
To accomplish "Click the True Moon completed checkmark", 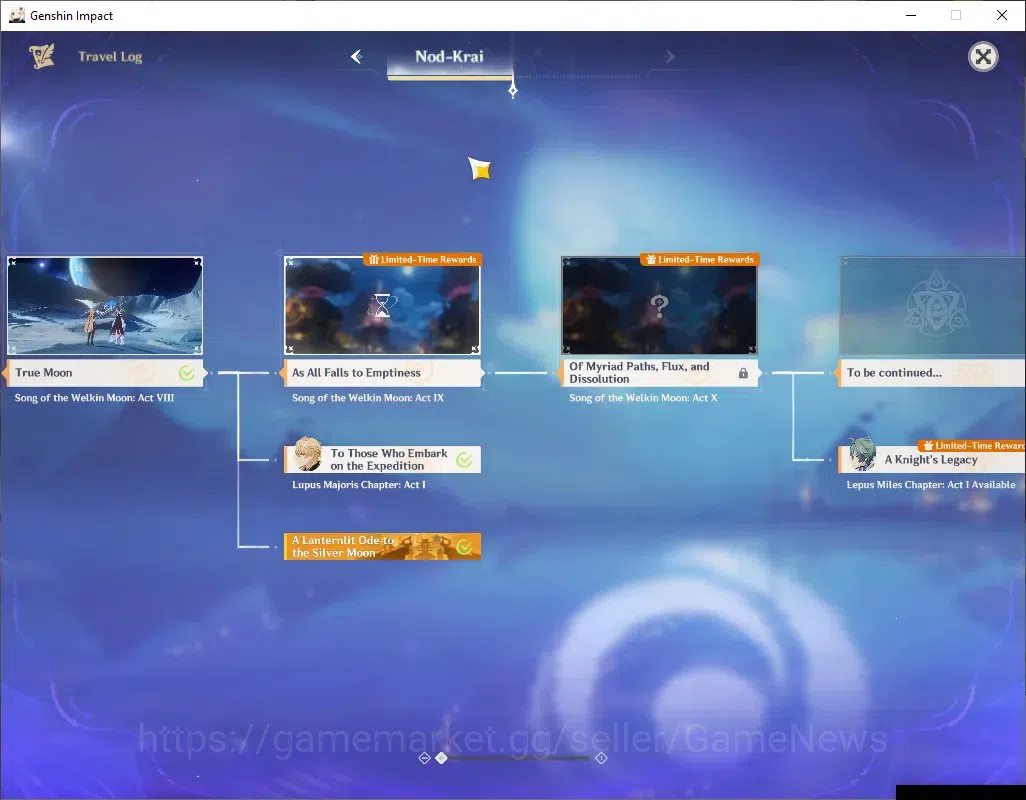I will tap(186, 373).
